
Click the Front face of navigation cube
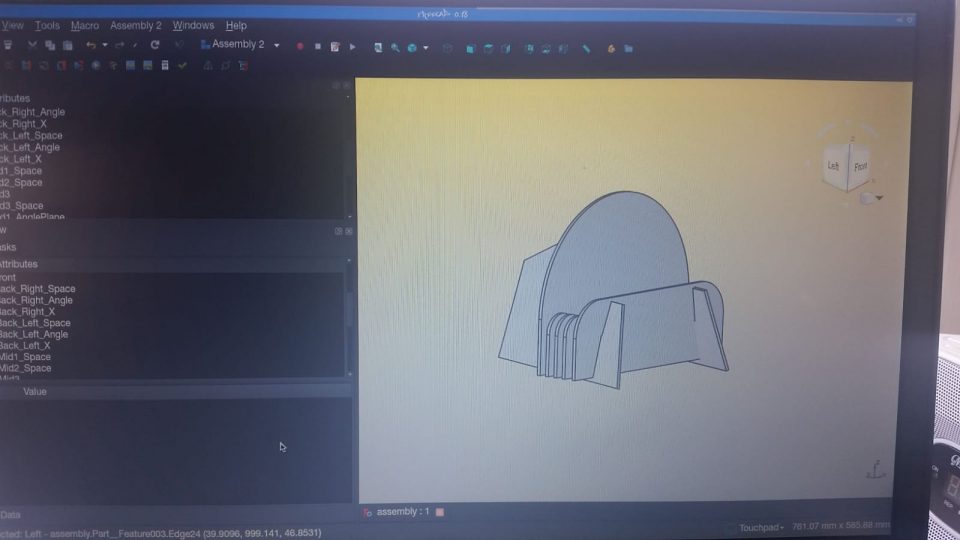click(x=860, y=167)
